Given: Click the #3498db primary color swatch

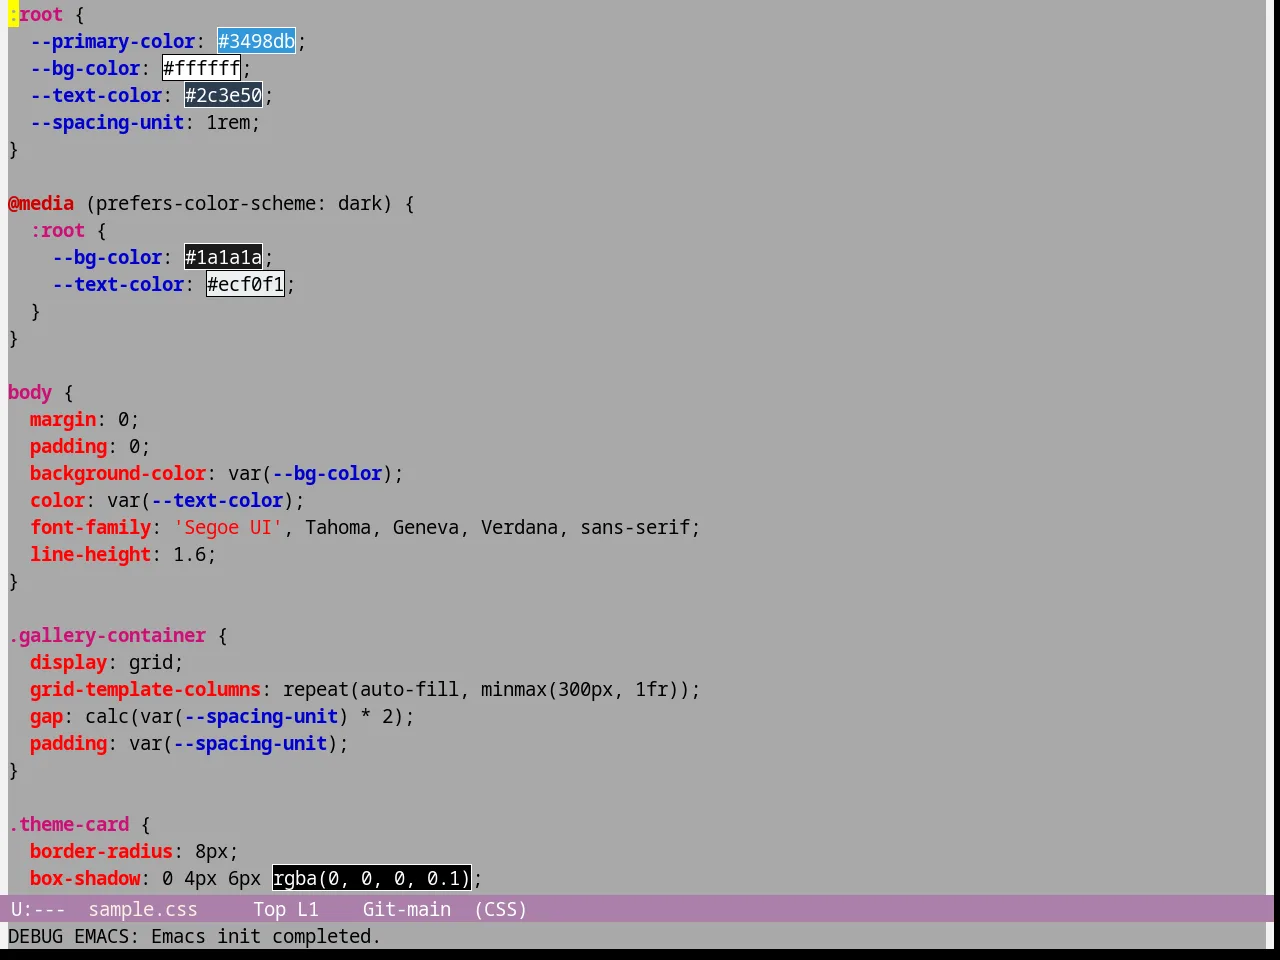Looking at the screenshot, I should click(x=256, y=41).
